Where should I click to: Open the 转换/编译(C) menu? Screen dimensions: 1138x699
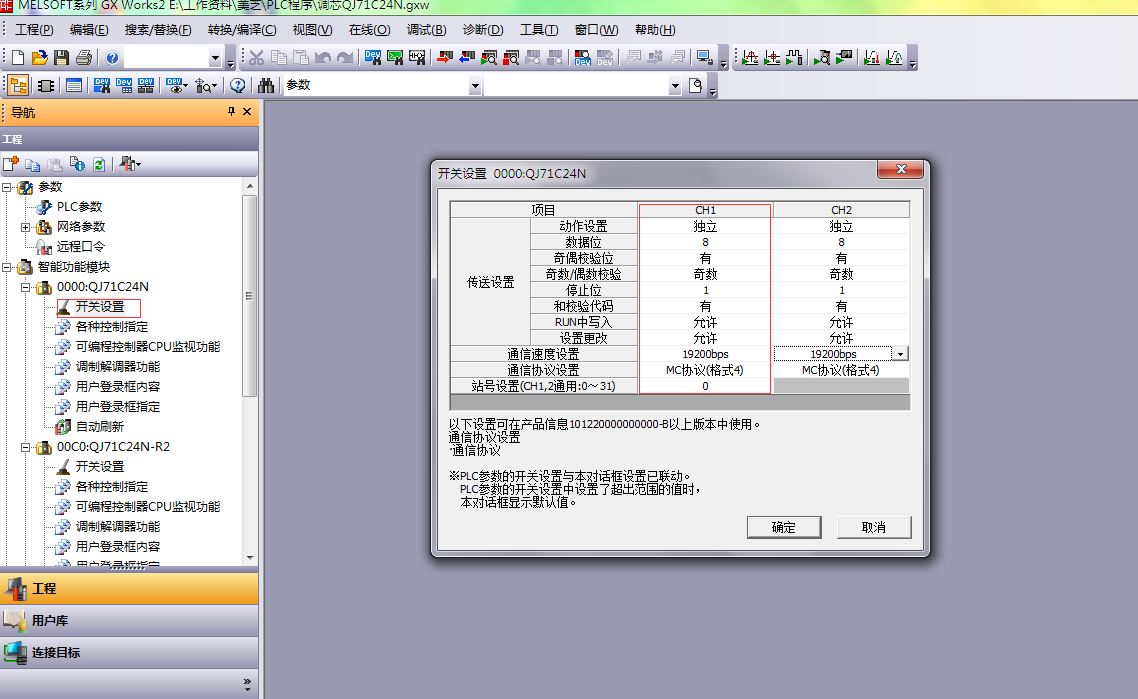[x=242, y=30]
